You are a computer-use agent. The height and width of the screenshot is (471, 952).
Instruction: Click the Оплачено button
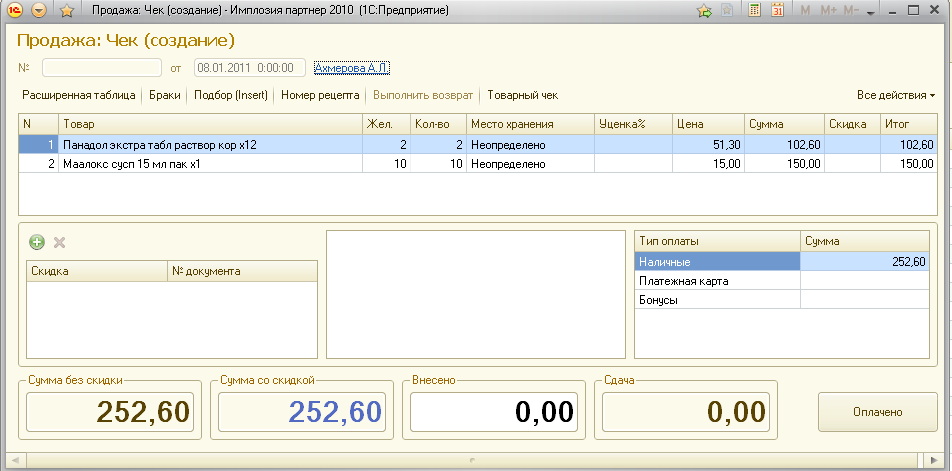pos(877,412)
